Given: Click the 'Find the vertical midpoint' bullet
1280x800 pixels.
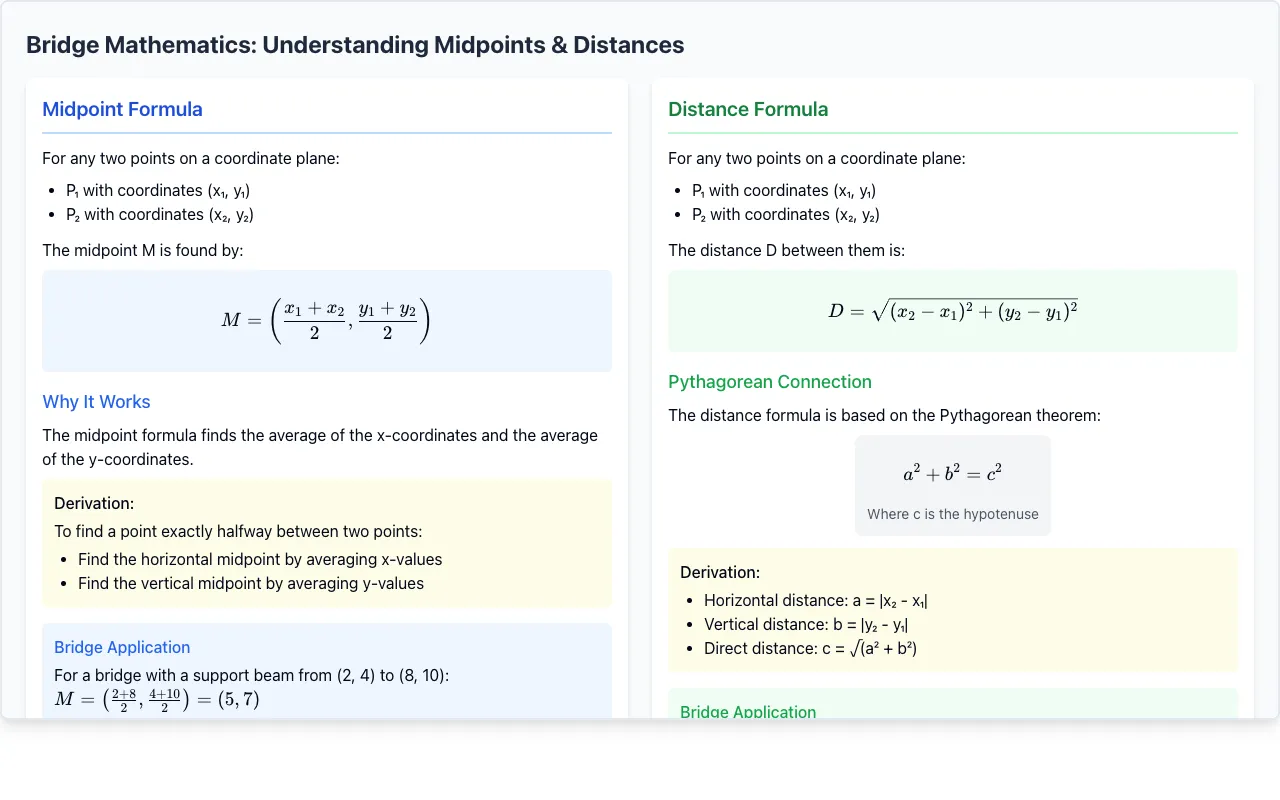Looking at the screenshot, I should [251, 583].
